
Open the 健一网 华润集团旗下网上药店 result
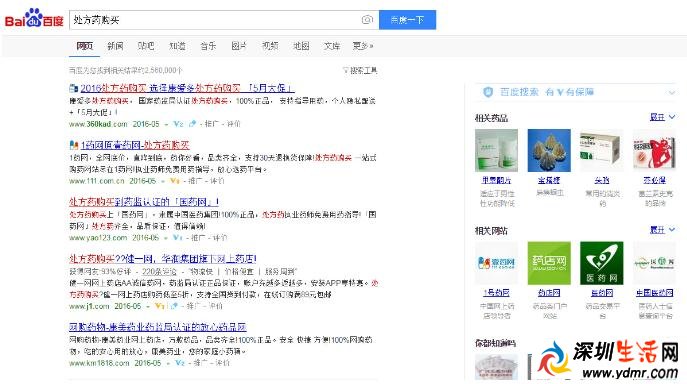163,259
